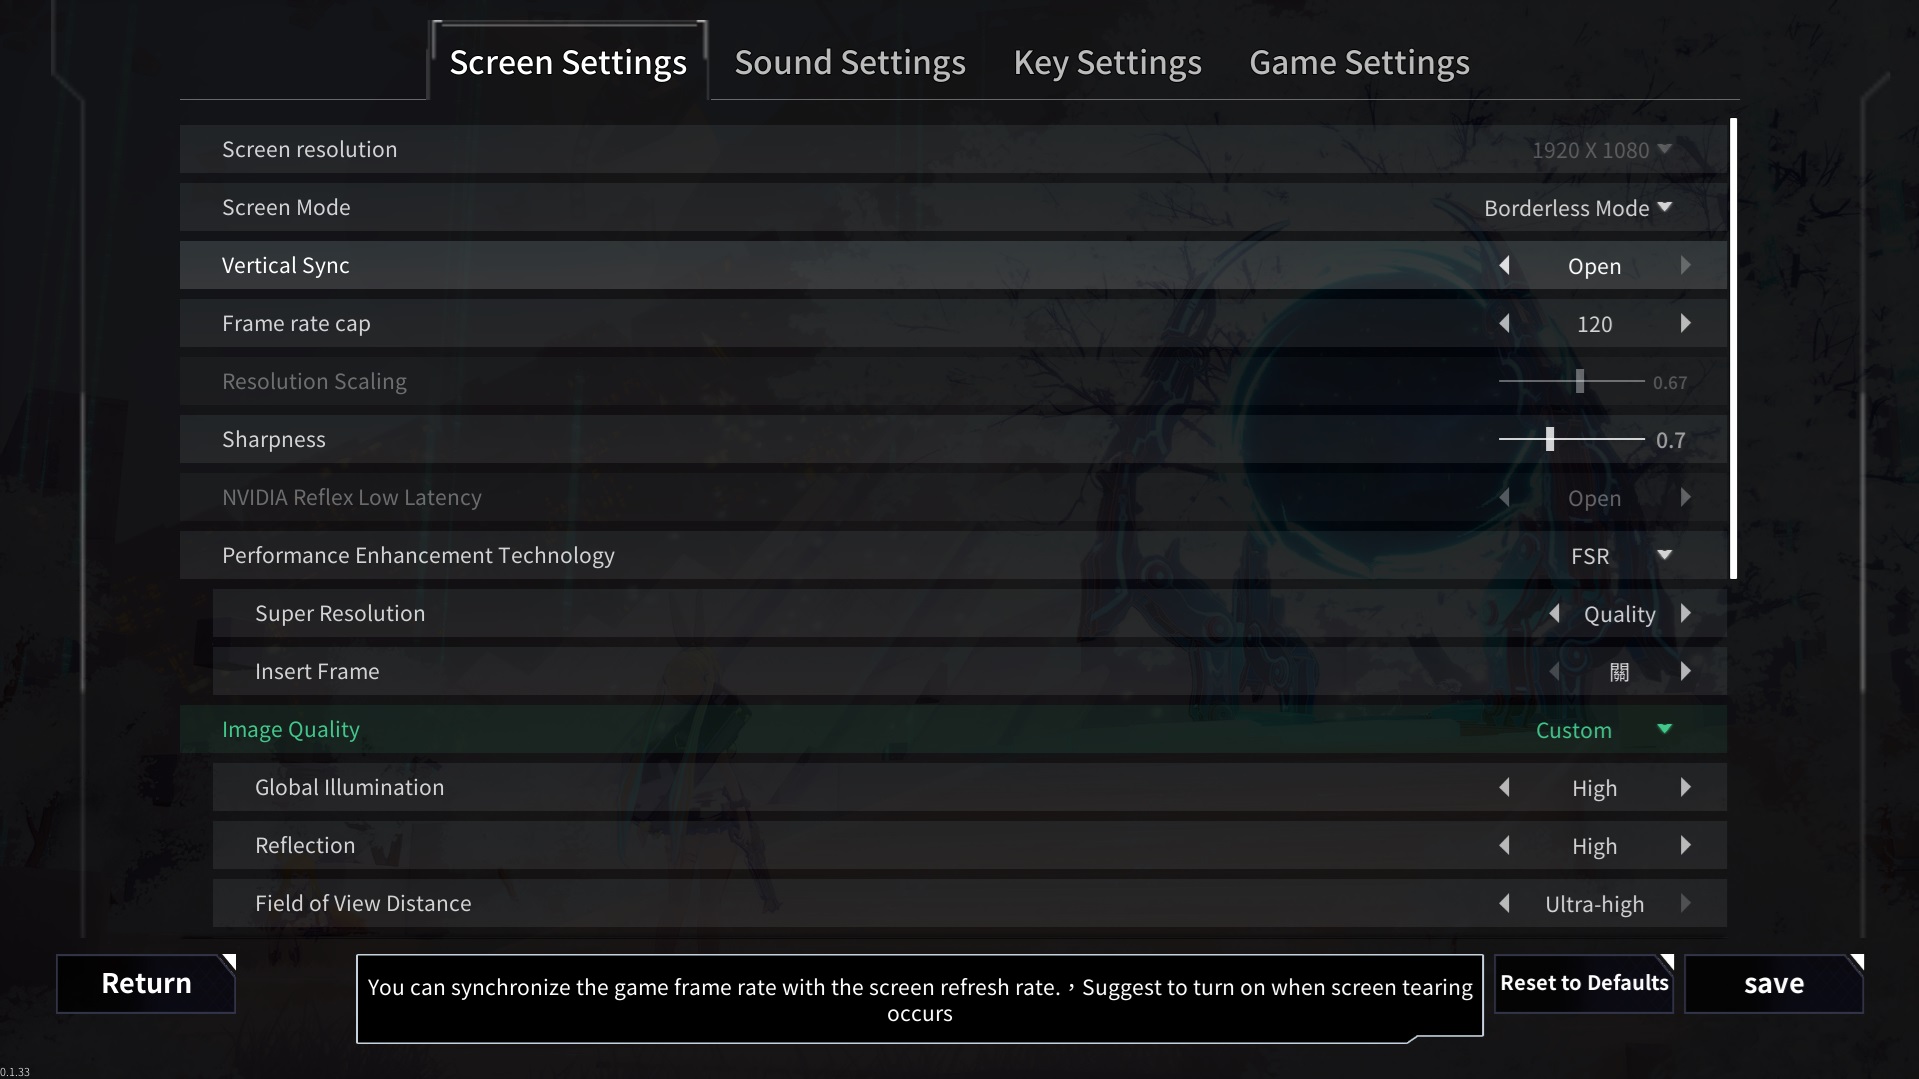Click the Screen Mode label
This screenshot has height=1079, width=1919.
[x=286, y=208]
